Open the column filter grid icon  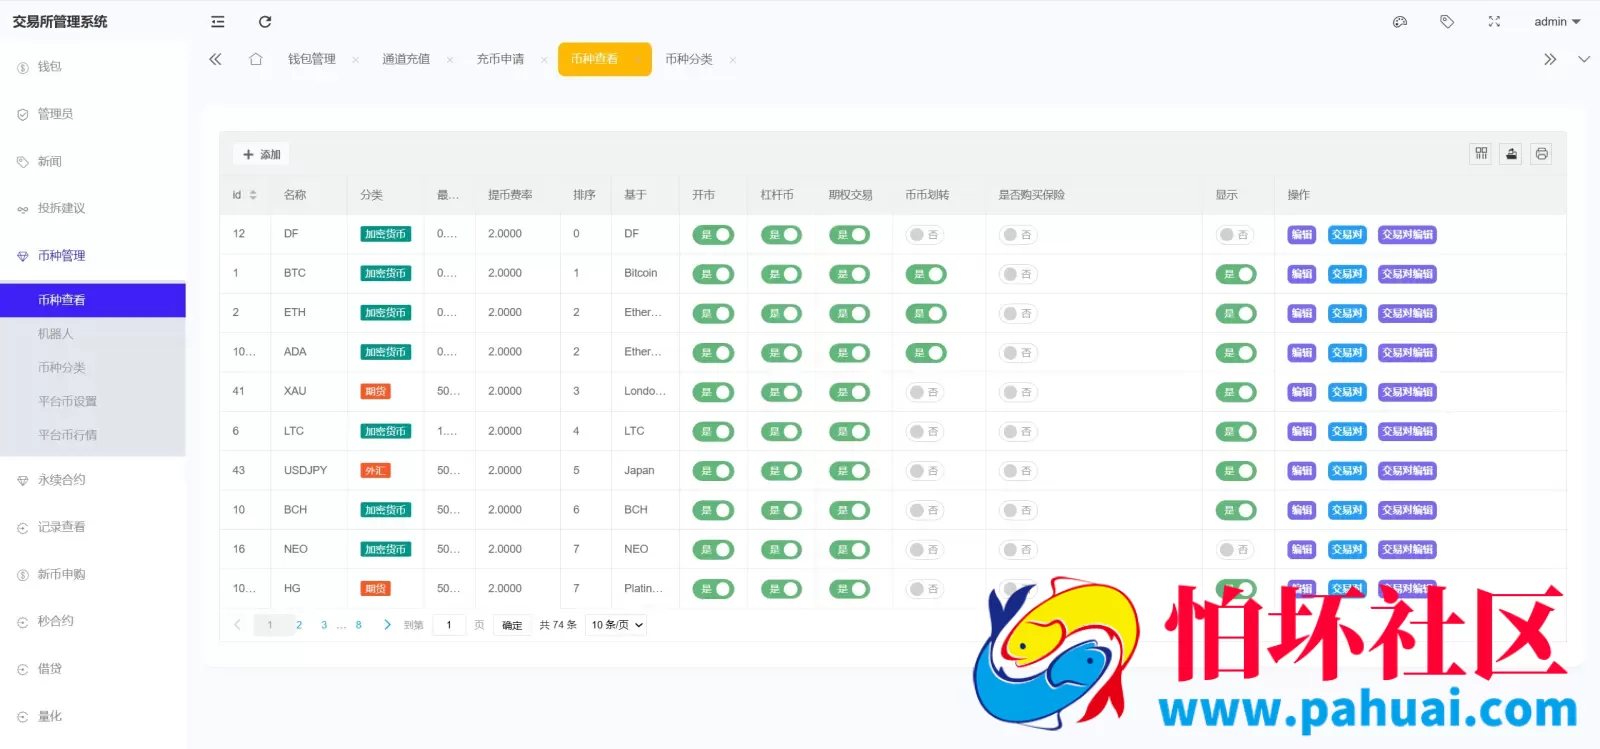click(1481, 154)
